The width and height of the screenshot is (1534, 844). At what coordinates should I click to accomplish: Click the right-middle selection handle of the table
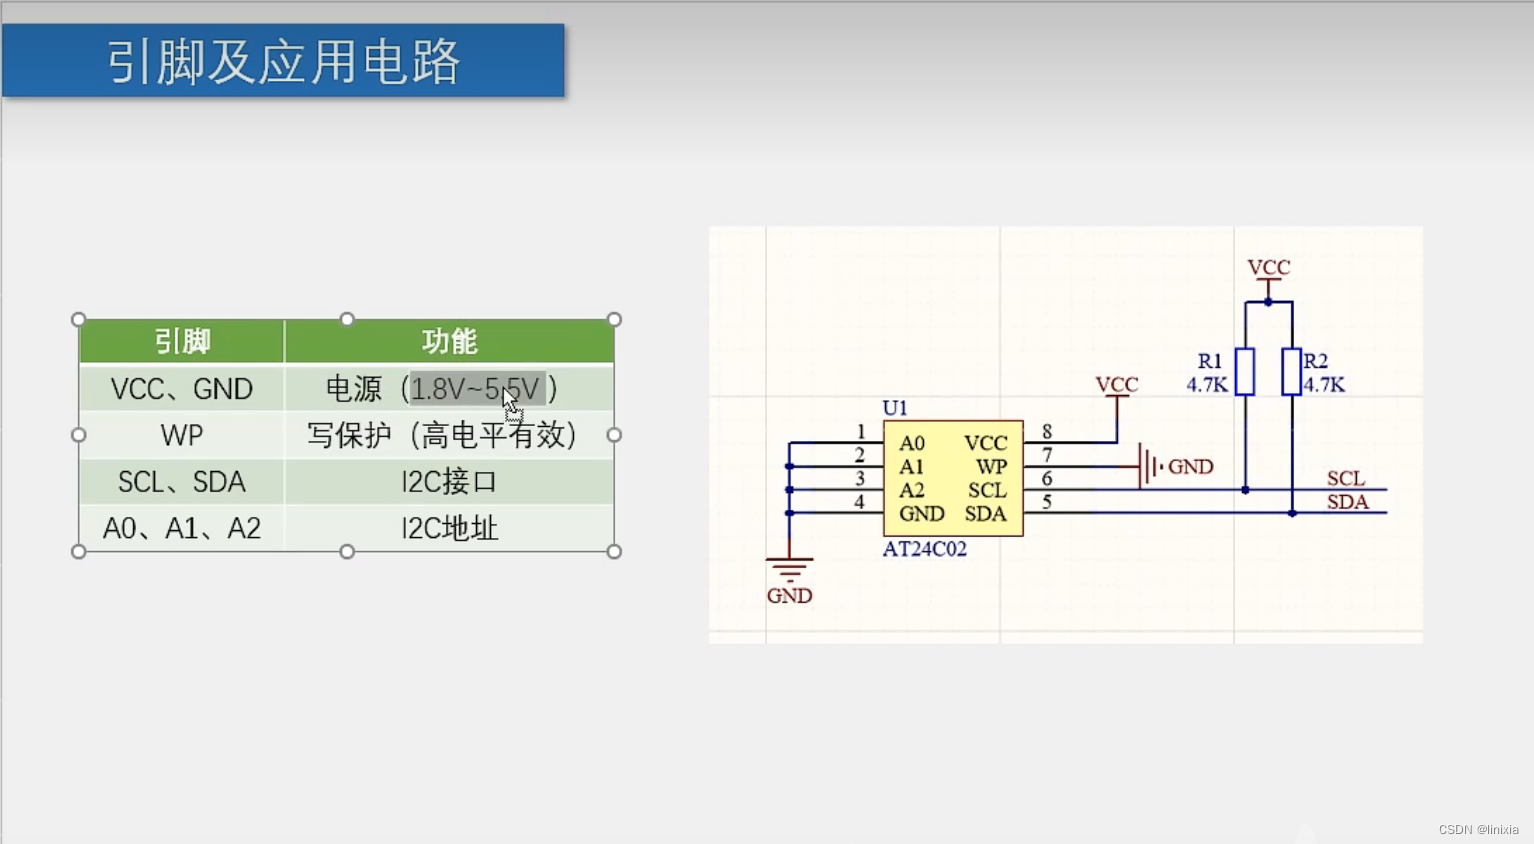[x=613, y=434]
